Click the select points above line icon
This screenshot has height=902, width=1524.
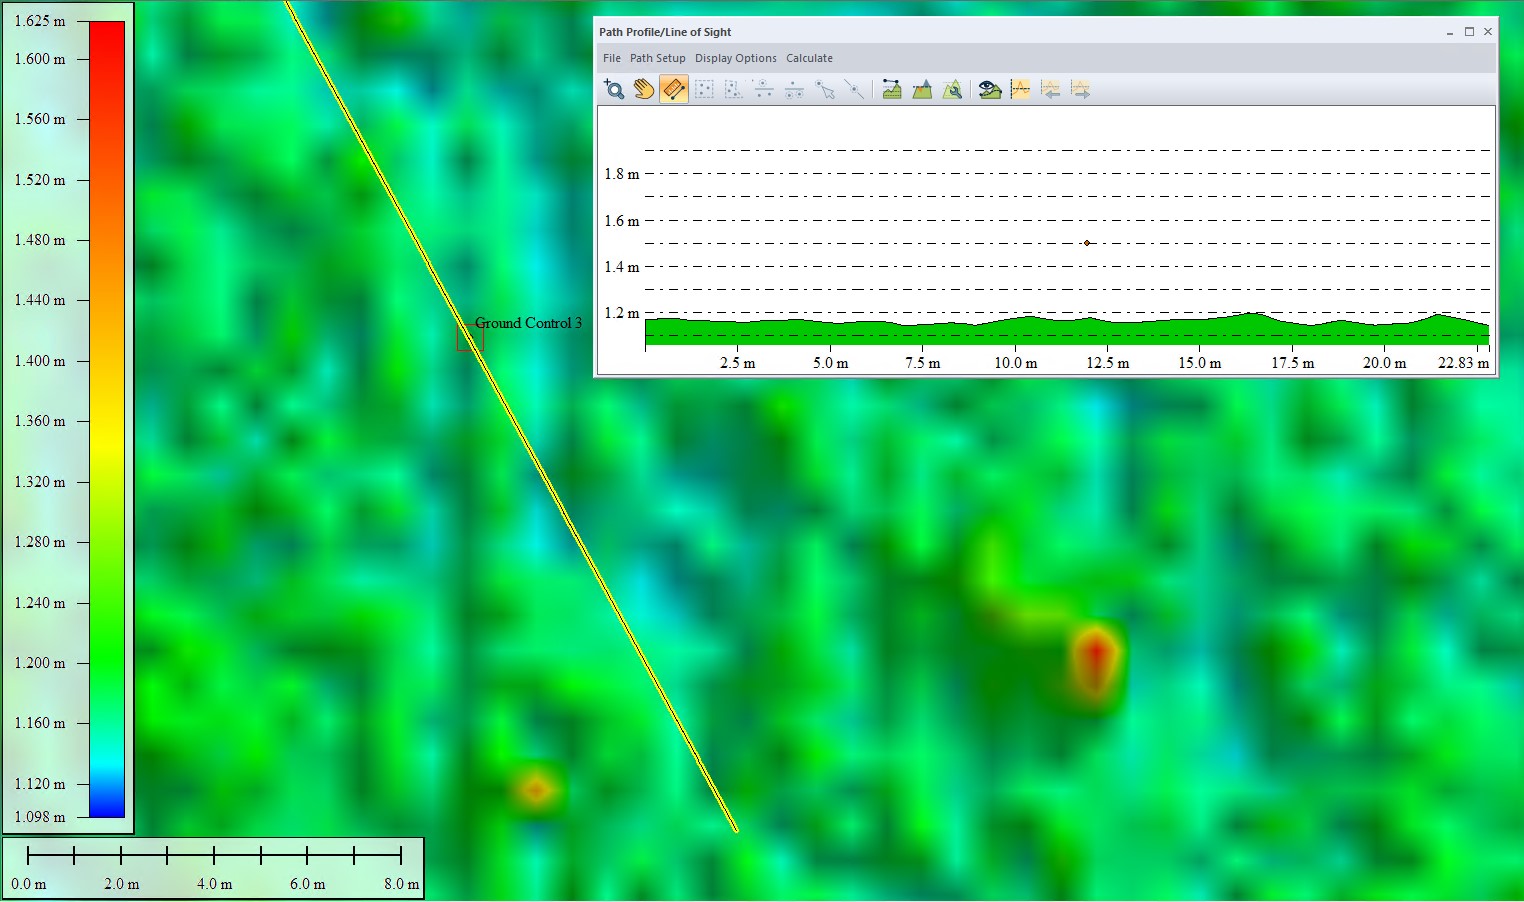click(x=764, y=90)
